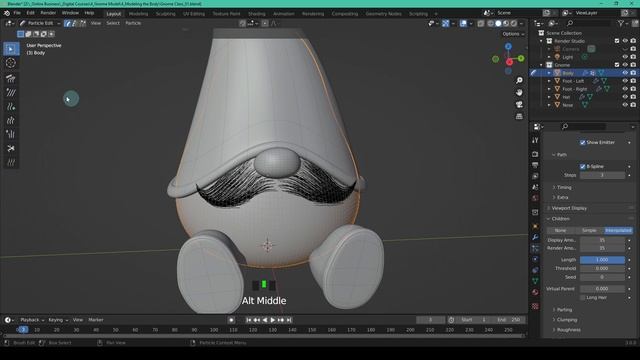Open the Object Data green triangle tab

click(535, 281)
